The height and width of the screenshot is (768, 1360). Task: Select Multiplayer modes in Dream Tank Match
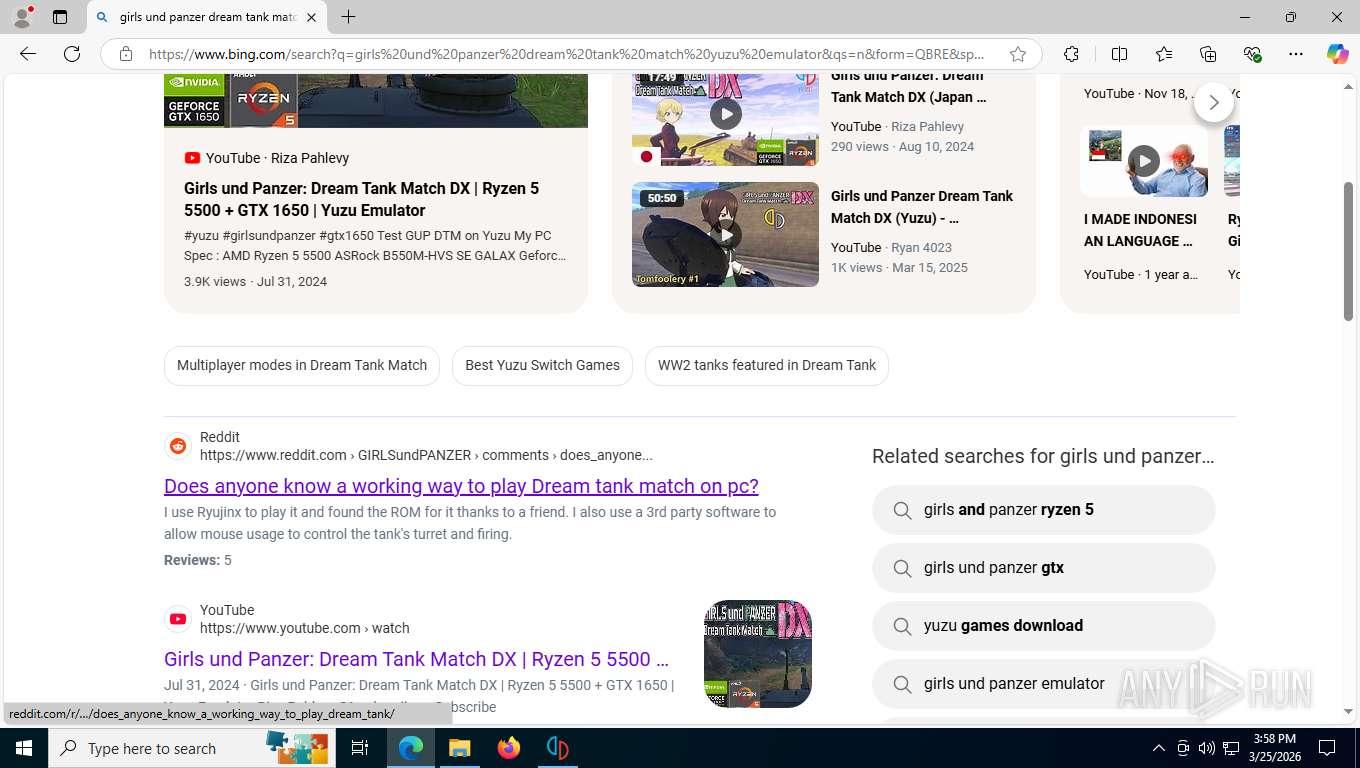[302, 365]
